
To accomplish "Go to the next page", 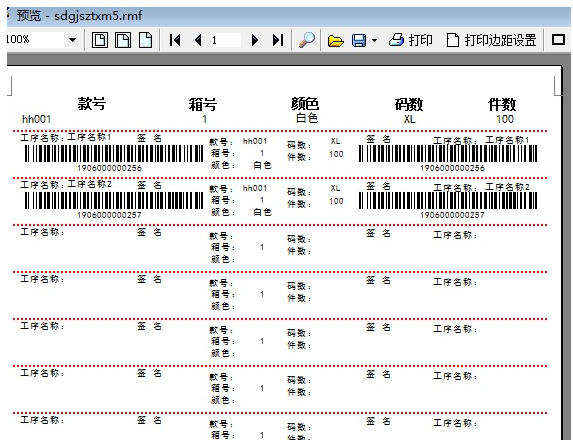I will [255, 40].
